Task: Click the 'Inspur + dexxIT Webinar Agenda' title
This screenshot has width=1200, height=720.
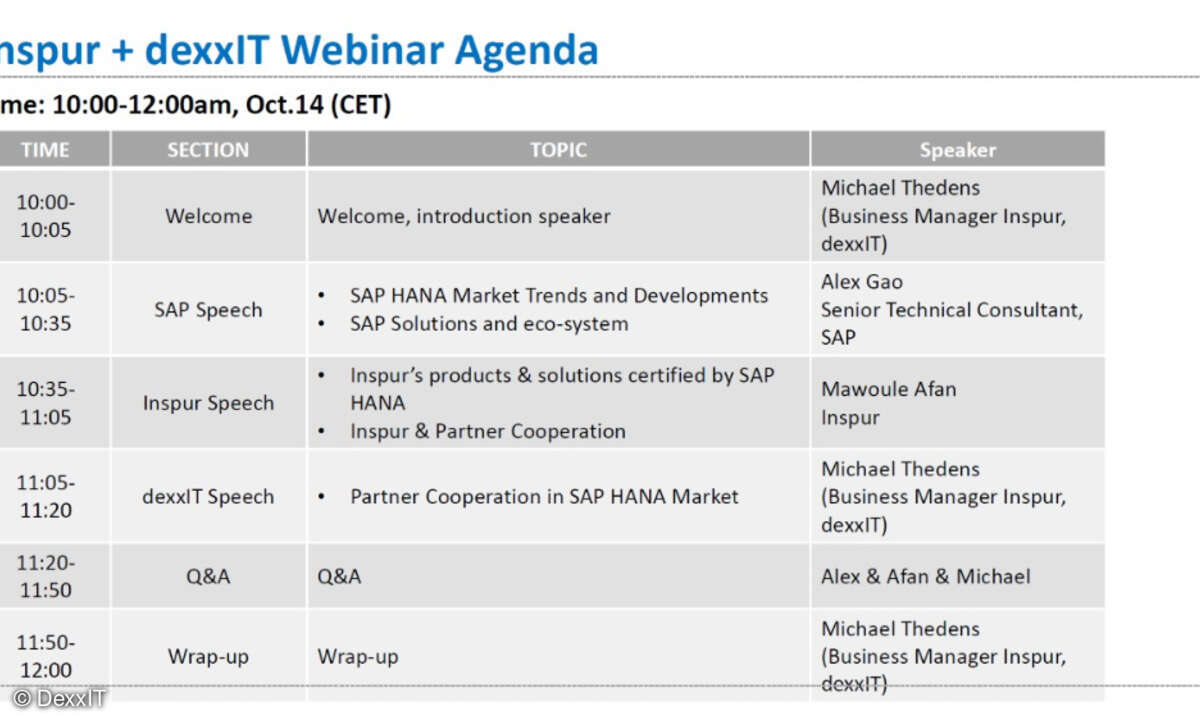Action: [297, 49]
